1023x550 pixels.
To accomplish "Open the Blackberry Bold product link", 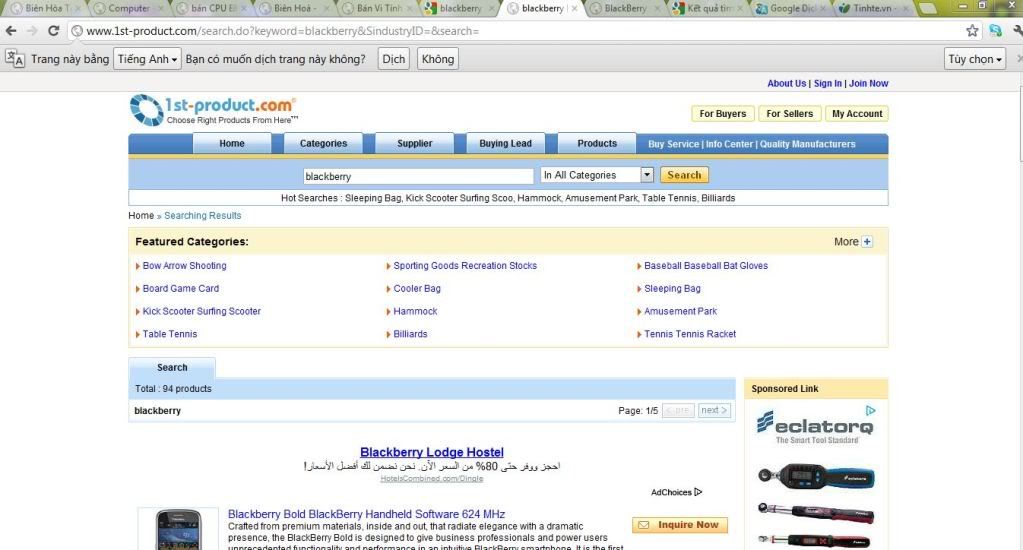I will click(366, 514).
